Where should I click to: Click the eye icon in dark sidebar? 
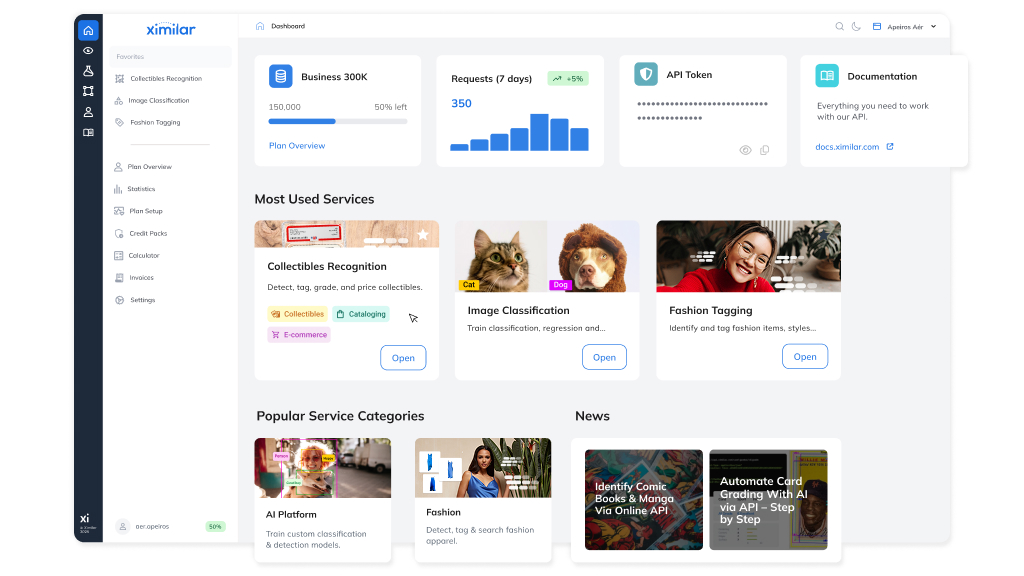(x=88, y=50)
